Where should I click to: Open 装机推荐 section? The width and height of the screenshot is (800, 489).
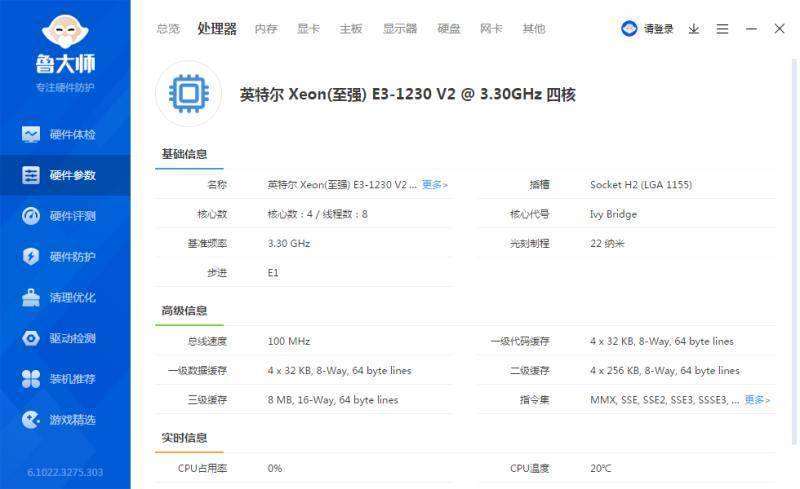coord(65,379)
